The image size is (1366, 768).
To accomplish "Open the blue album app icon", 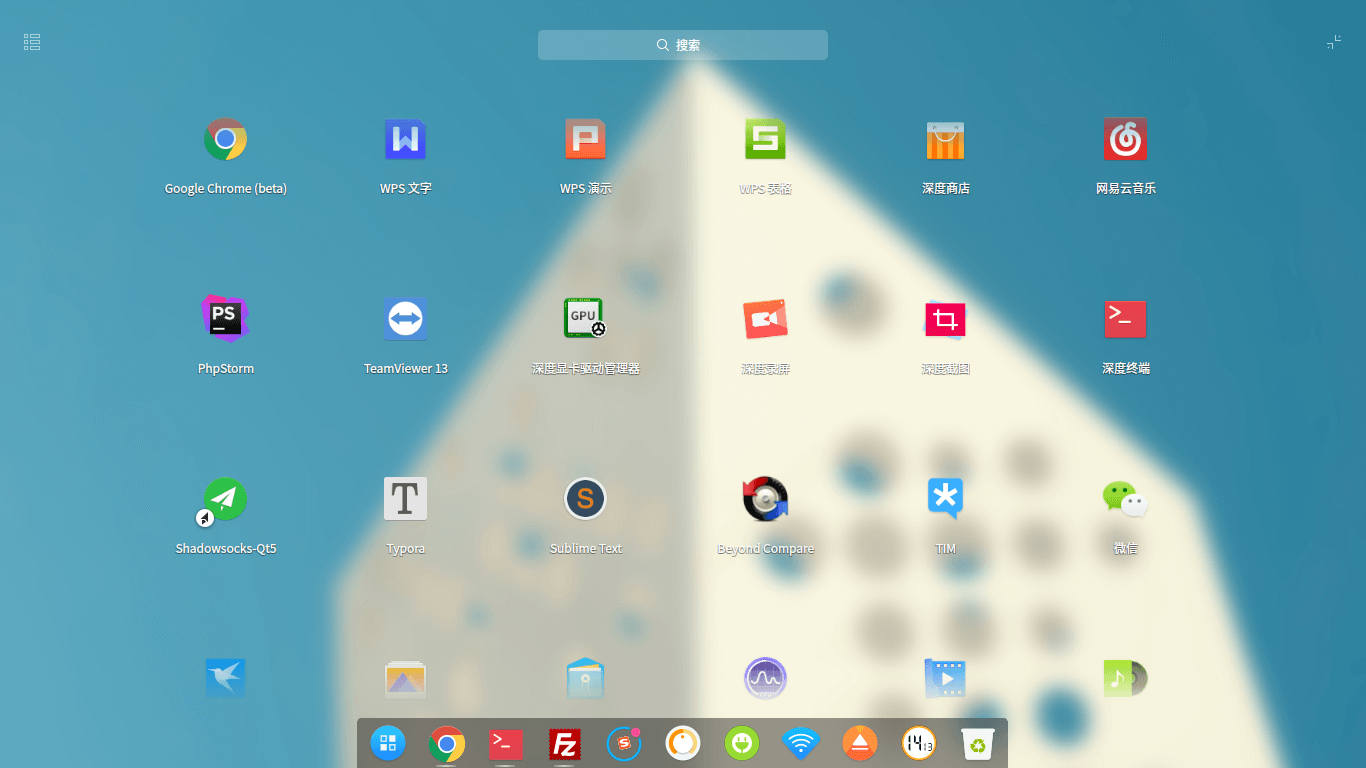I will 586,680.
